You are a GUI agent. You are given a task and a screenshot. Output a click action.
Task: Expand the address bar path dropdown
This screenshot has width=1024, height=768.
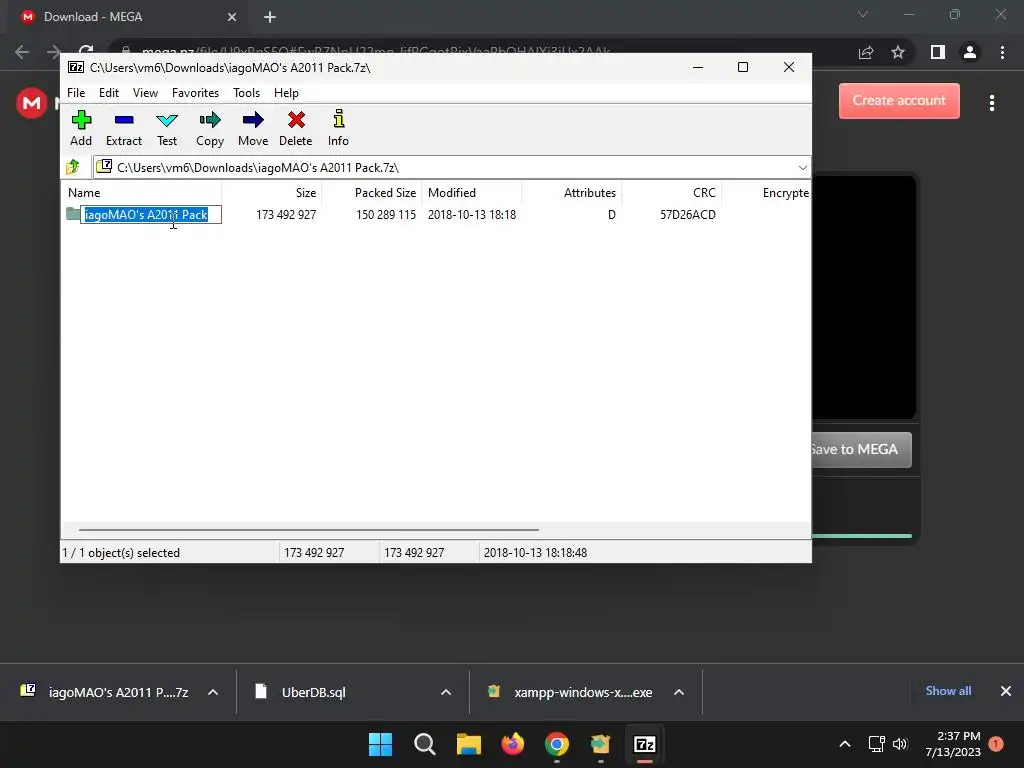(x=802, y=168)
